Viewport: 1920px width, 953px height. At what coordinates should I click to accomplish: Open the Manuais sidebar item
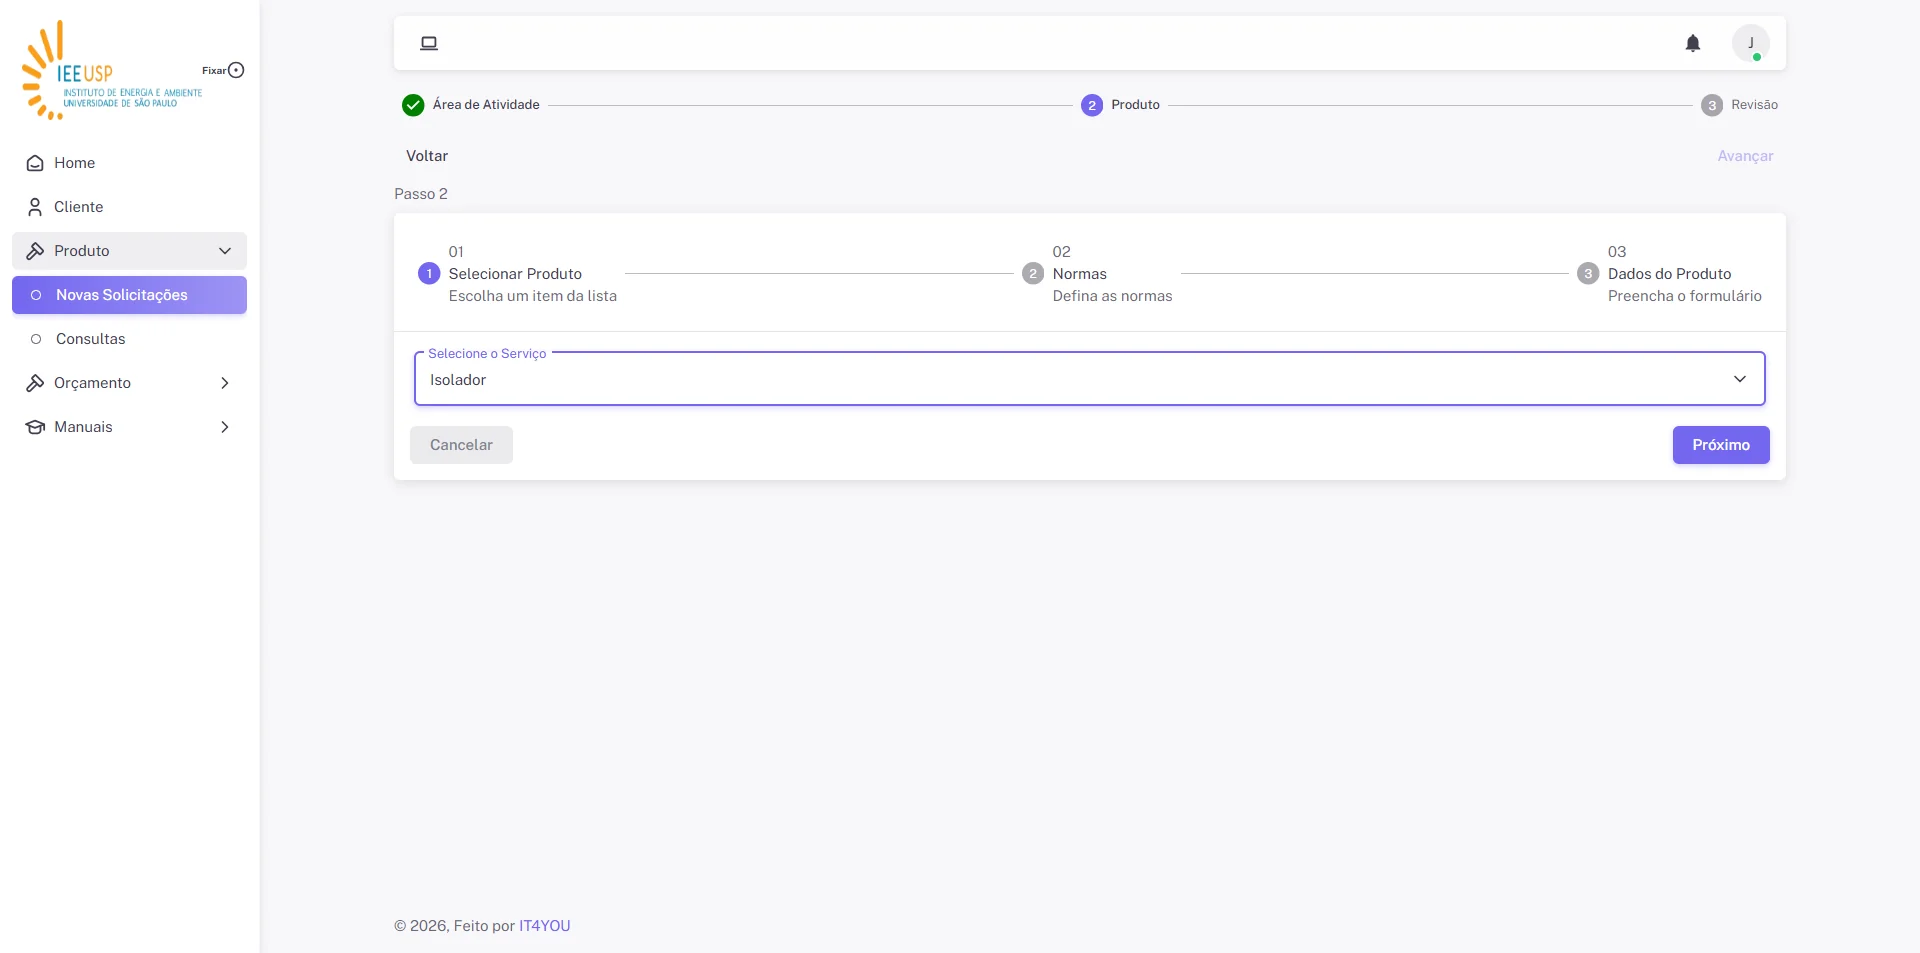tap(129, 427)
